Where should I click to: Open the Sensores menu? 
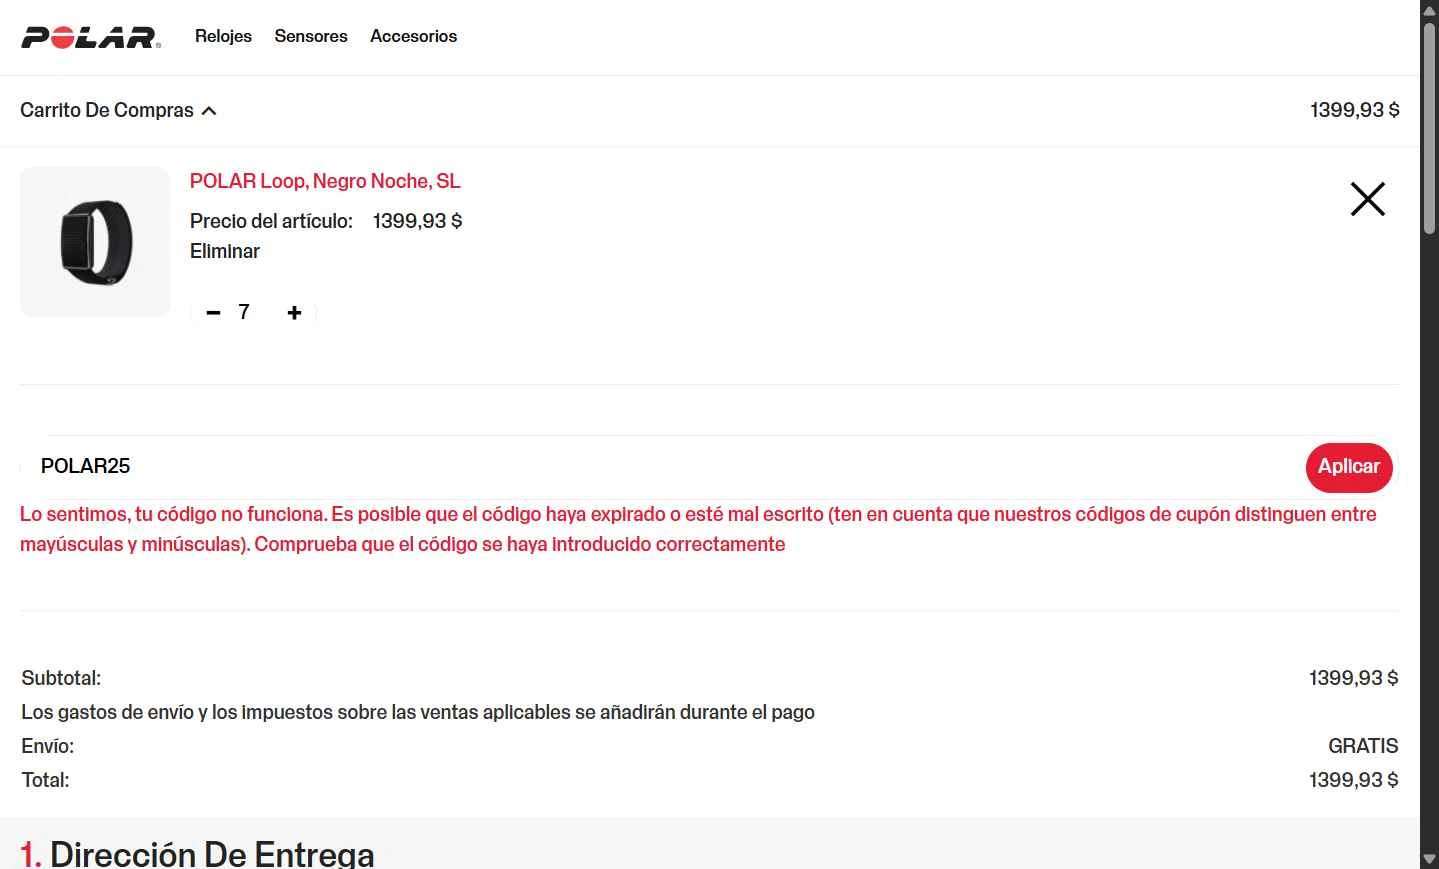pos(311,36)
